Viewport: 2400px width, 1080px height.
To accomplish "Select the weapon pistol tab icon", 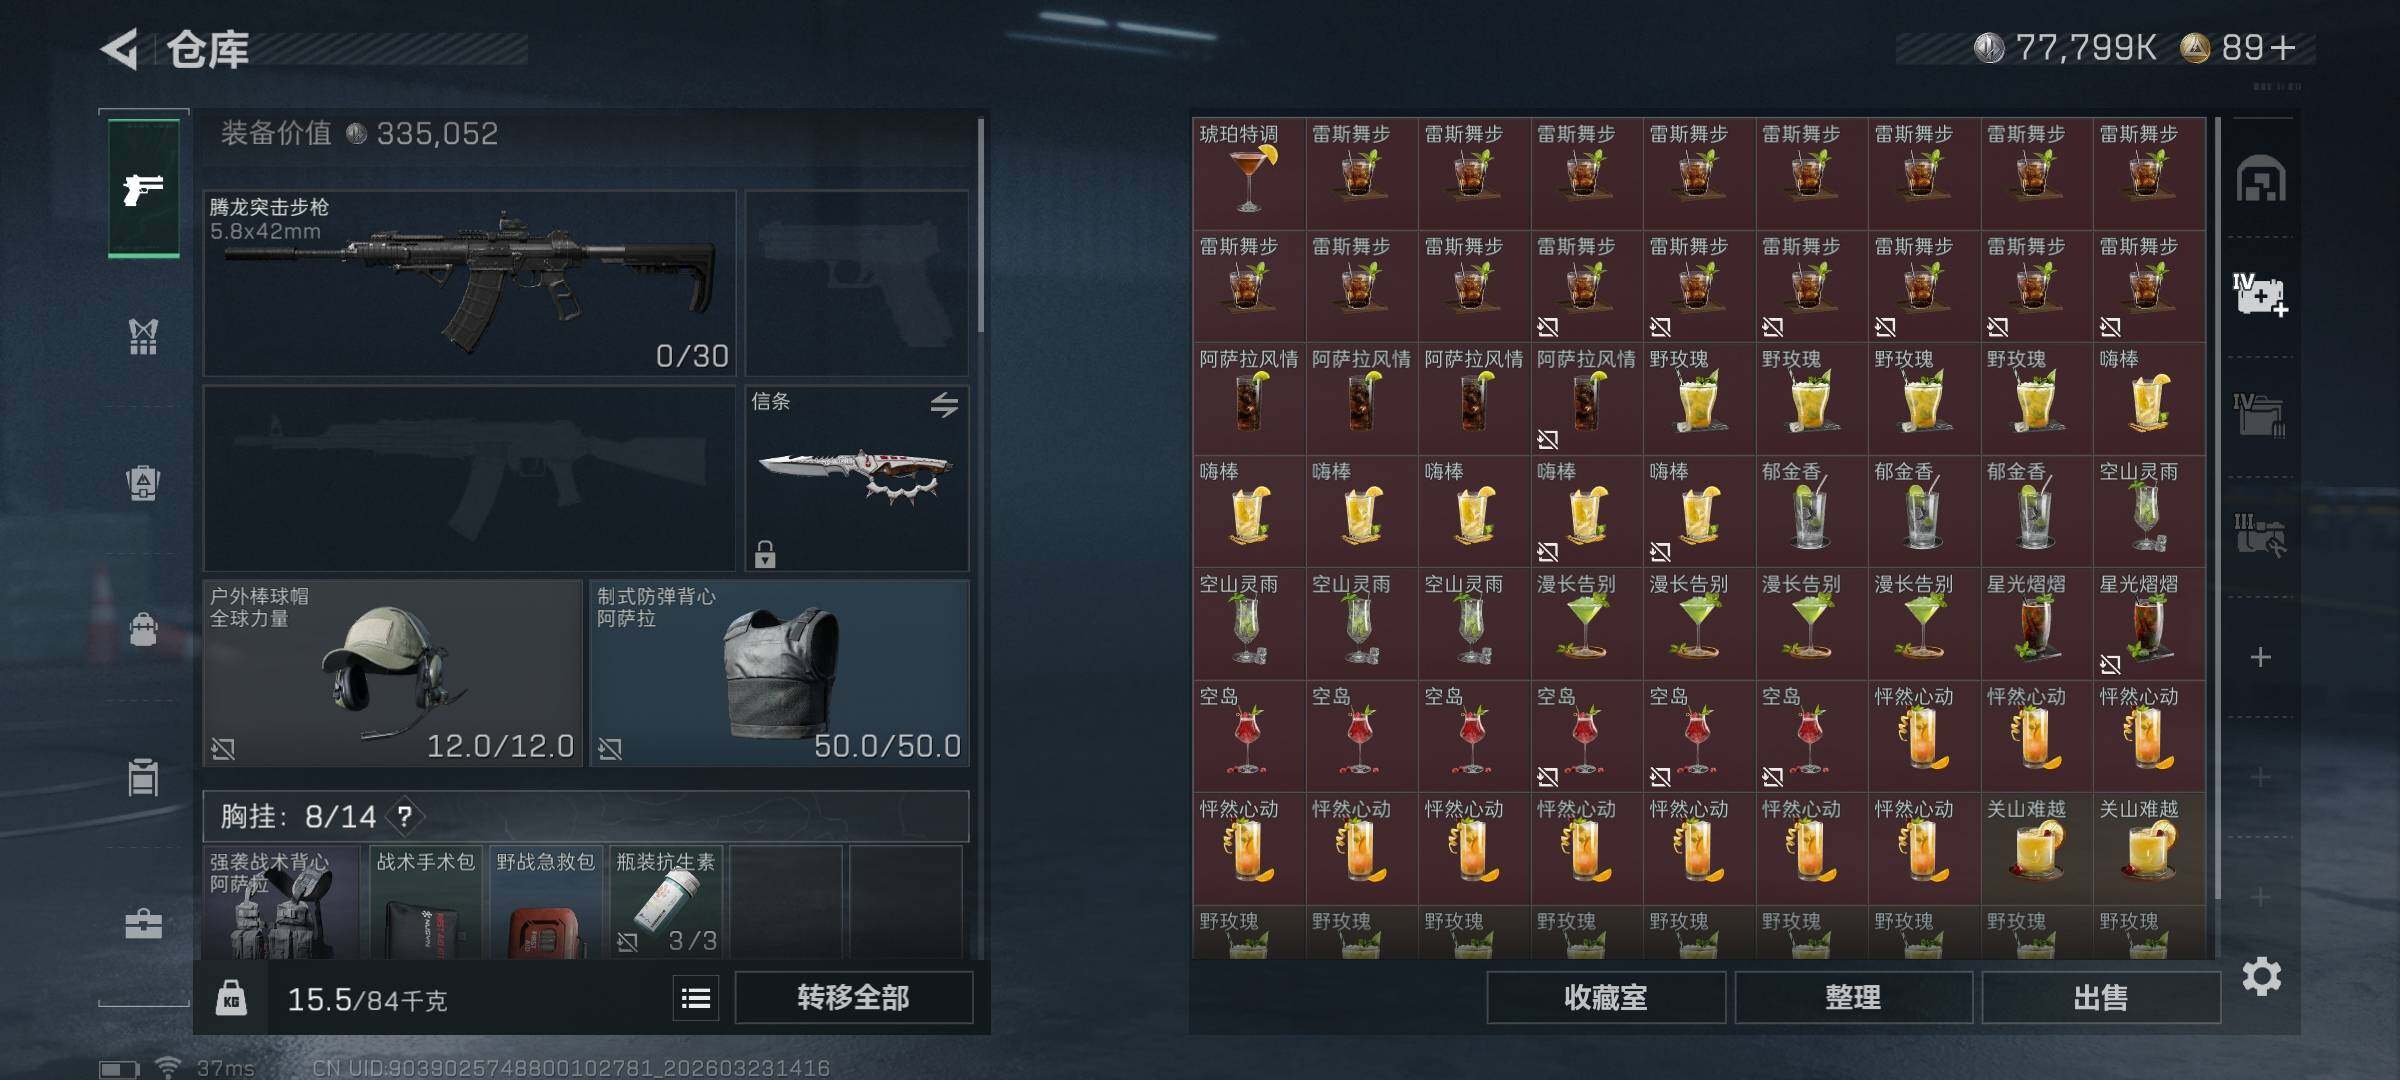I will click(143, 188).
